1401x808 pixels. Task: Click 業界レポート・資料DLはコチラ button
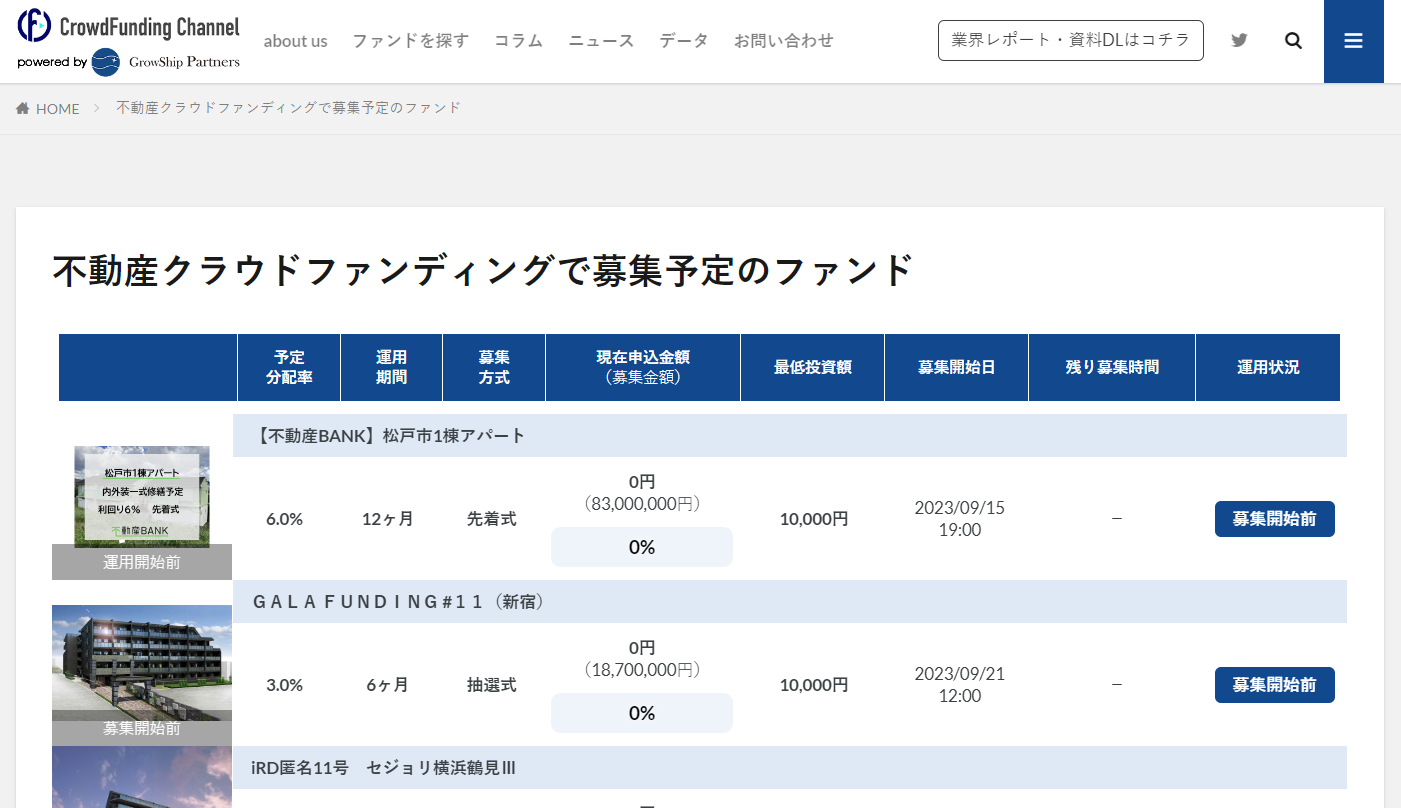[x=1070, y=40]
